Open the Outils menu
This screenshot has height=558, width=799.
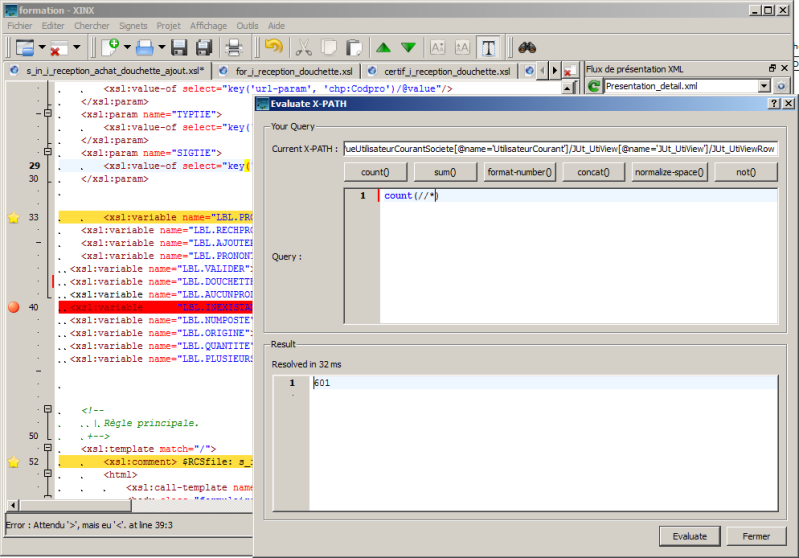click(x=247, y=26)
